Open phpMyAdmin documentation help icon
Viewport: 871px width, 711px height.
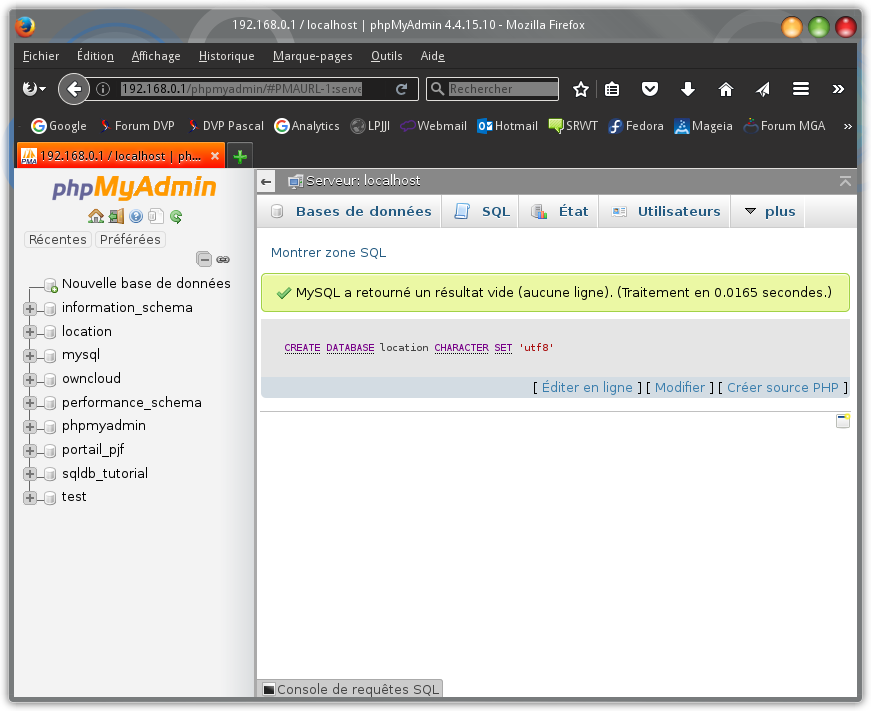tap(136, 216)
